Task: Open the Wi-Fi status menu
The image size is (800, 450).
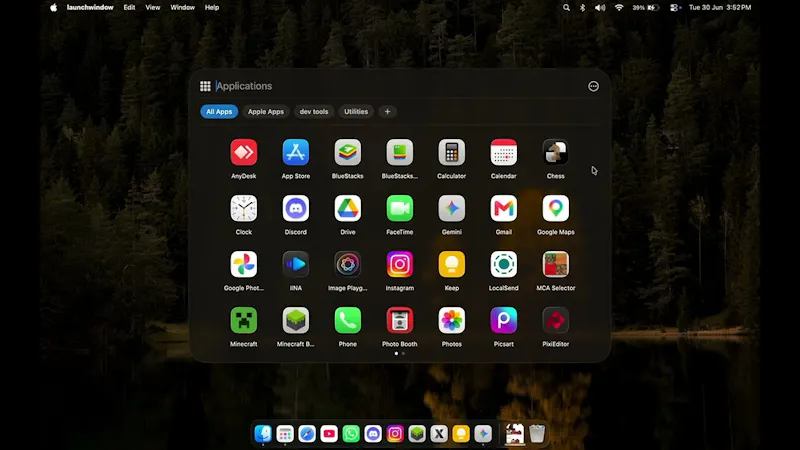Action: point(619,7)
